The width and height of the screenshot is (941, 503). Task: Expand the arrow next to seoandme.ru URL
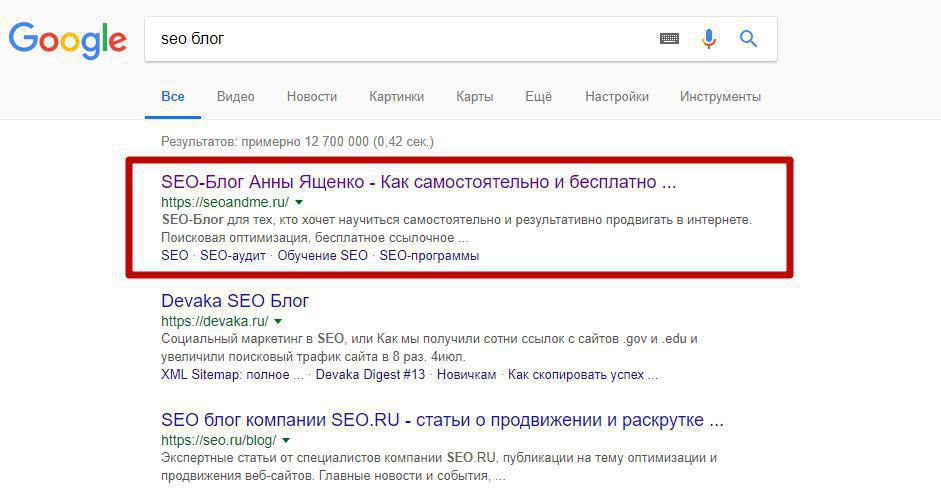pyautogui.click(x=299, y=203)
